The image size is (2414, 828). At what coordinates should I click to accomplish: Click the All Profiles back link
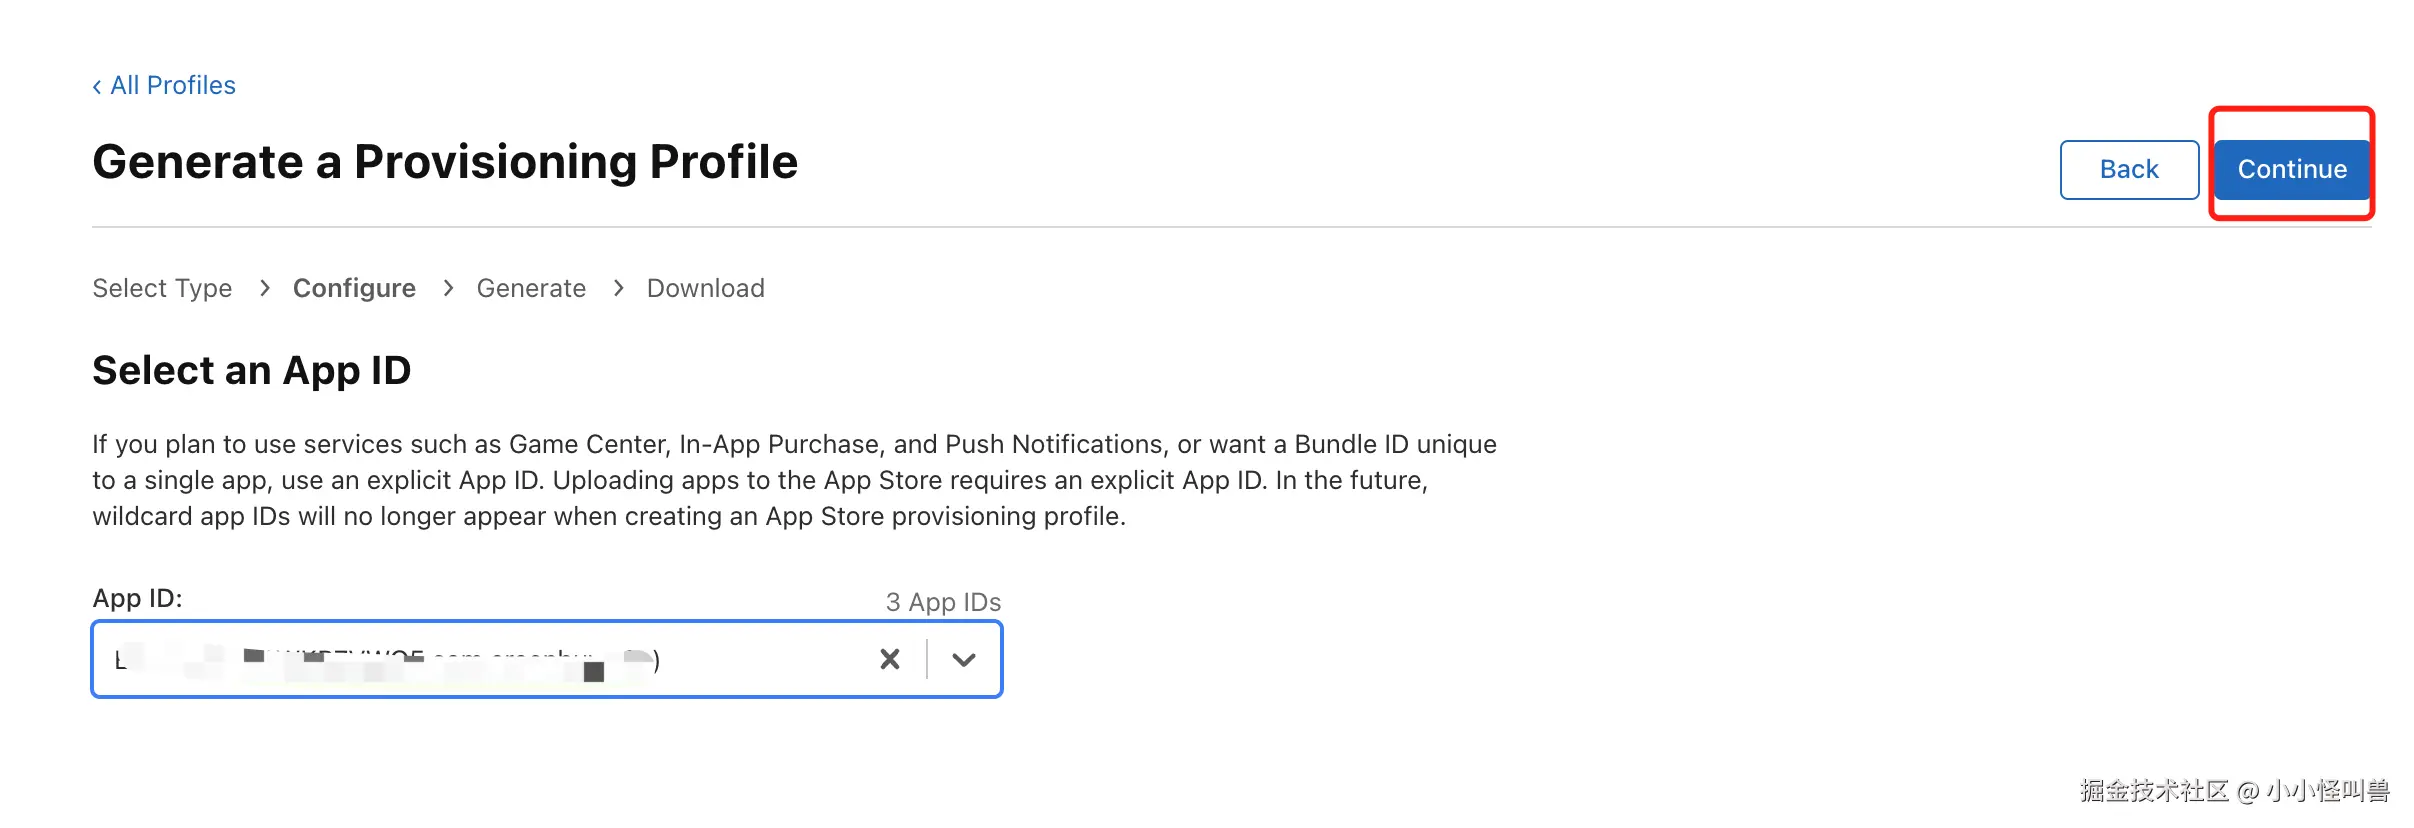pos(172,86)
